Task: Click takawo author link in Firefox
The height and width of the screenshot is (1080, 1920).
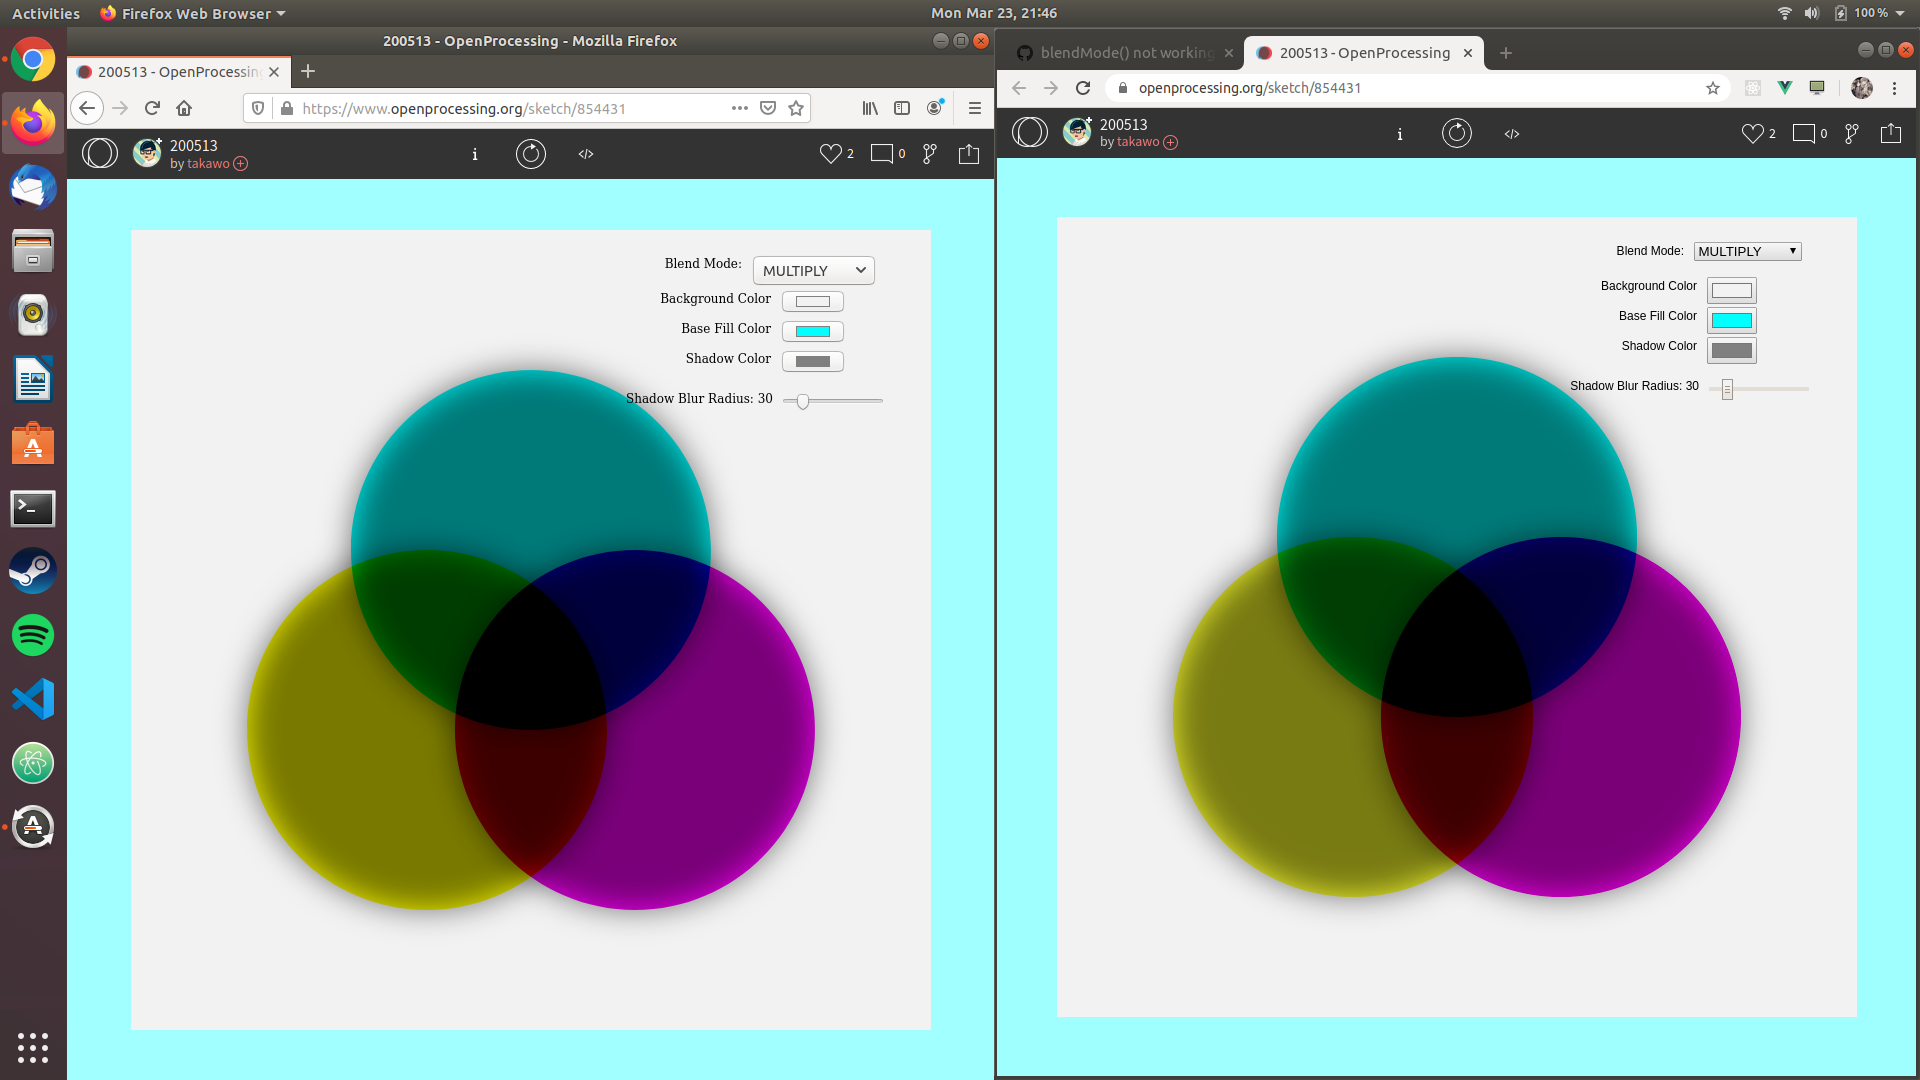Action: pyautogui.click(x=208, y=164)
